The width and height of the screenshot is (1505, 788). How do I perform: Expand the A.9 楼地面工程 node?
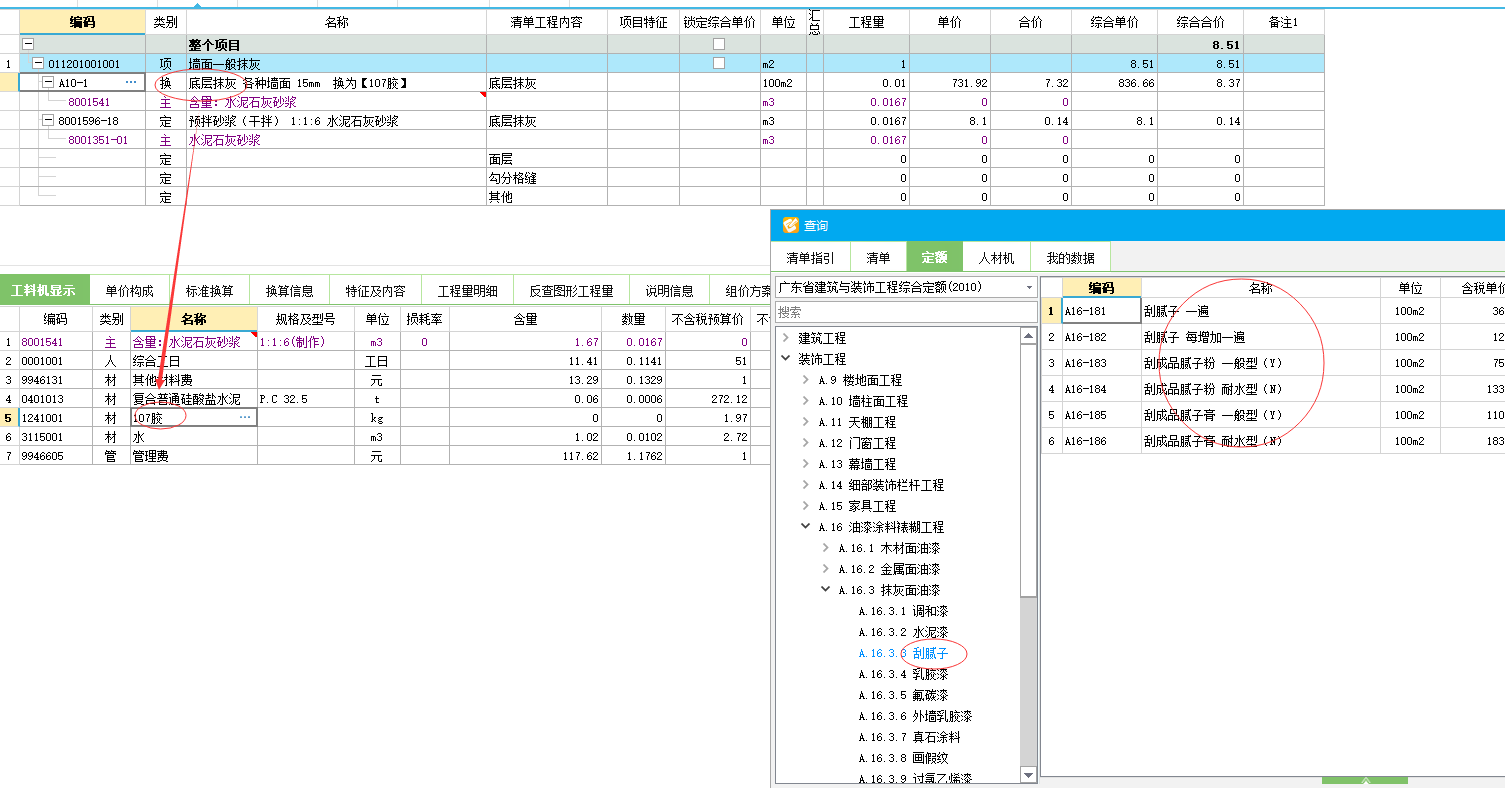806,380
